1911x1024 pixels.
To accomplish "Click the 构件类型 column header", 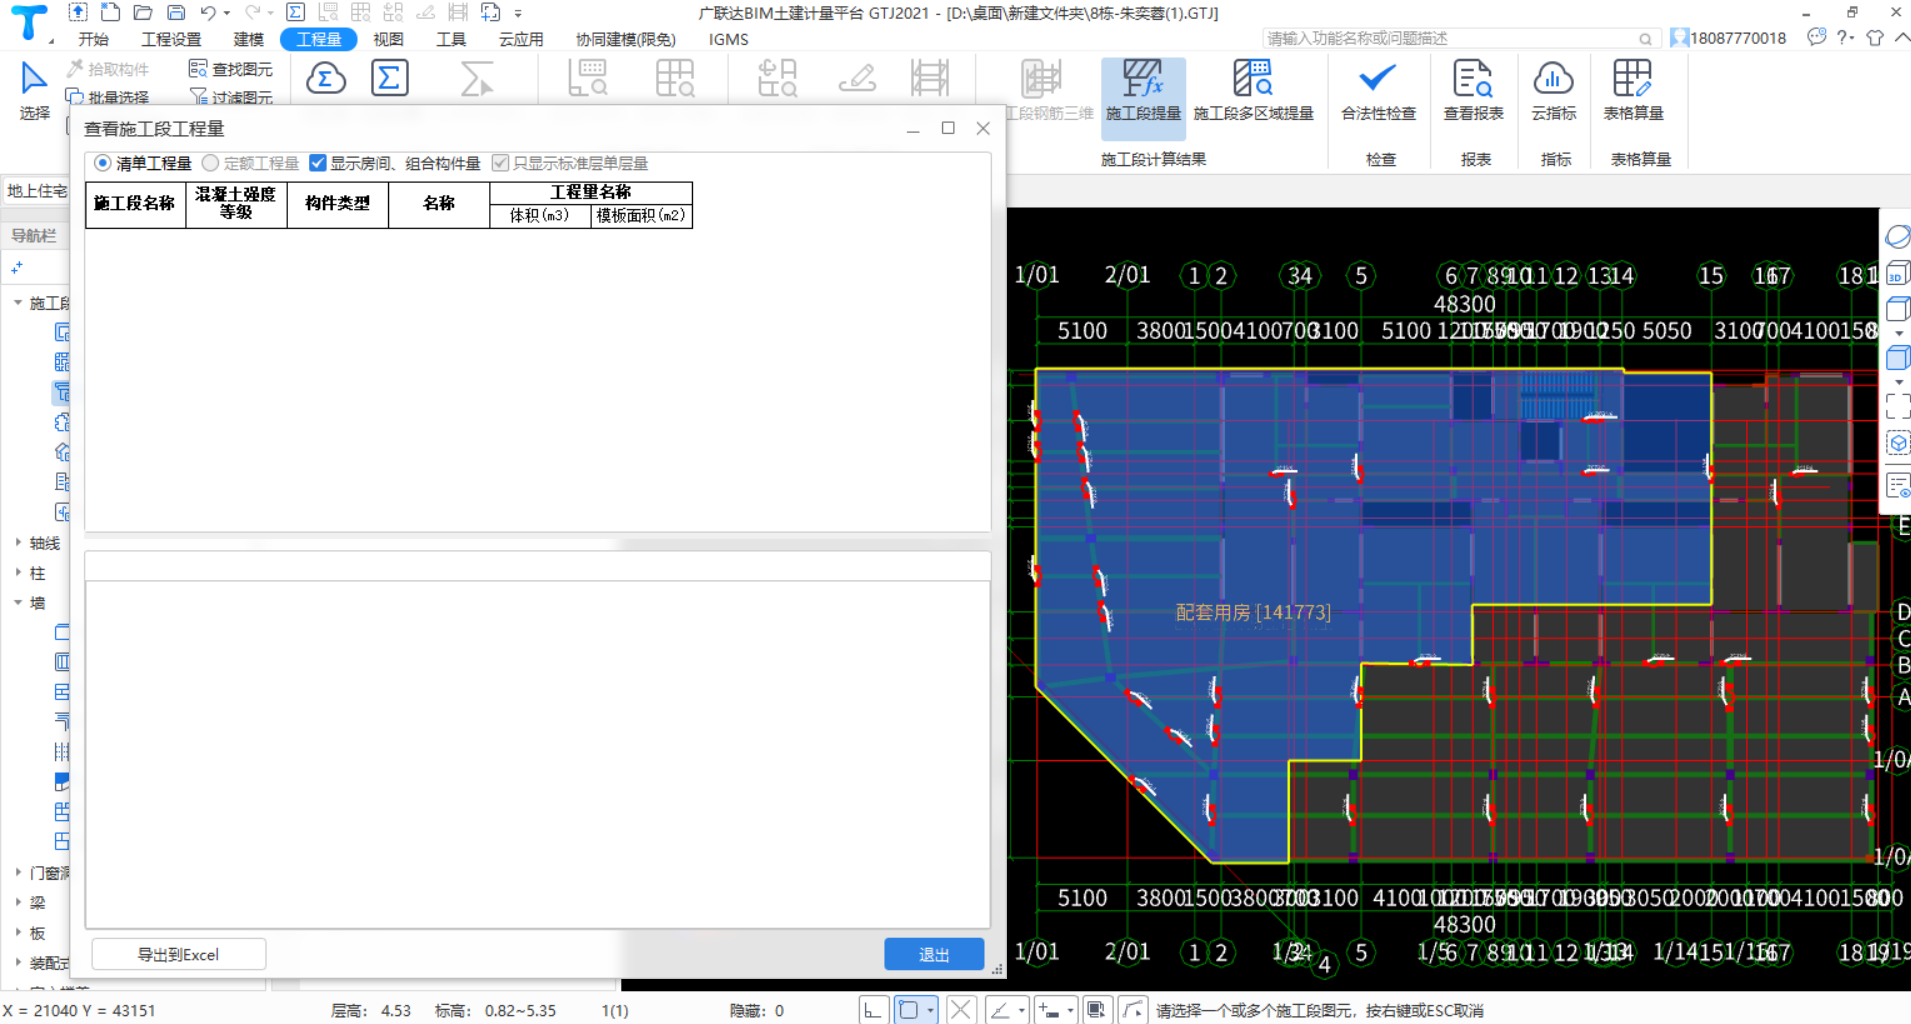I will click(337, 203).
